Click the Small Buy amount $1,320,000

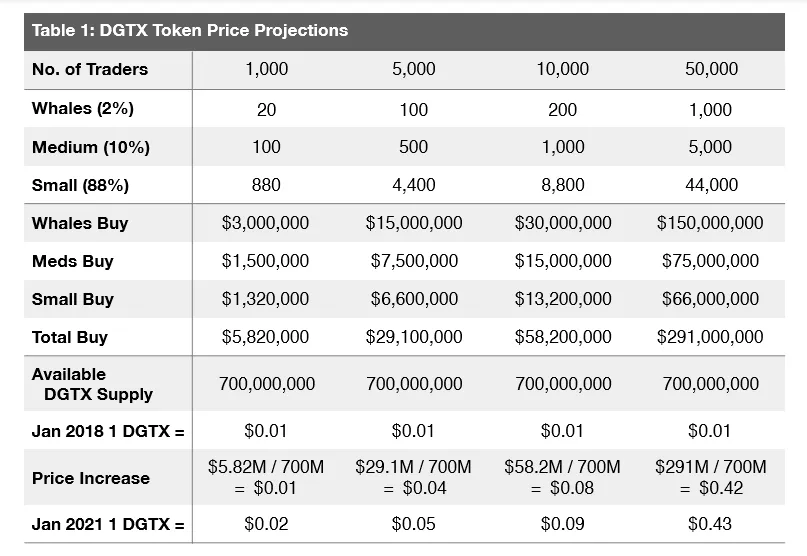265,299
